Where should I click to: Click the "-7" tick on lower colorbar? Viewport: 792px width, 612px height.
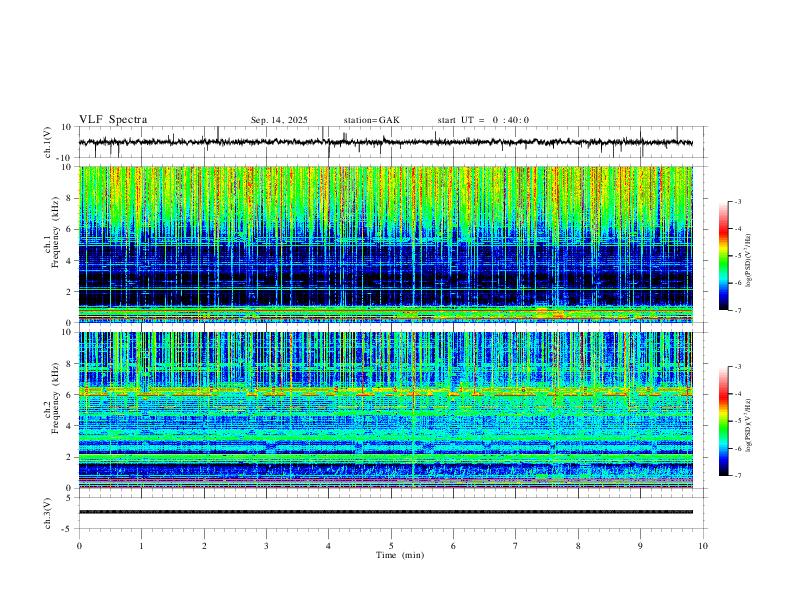738,475
